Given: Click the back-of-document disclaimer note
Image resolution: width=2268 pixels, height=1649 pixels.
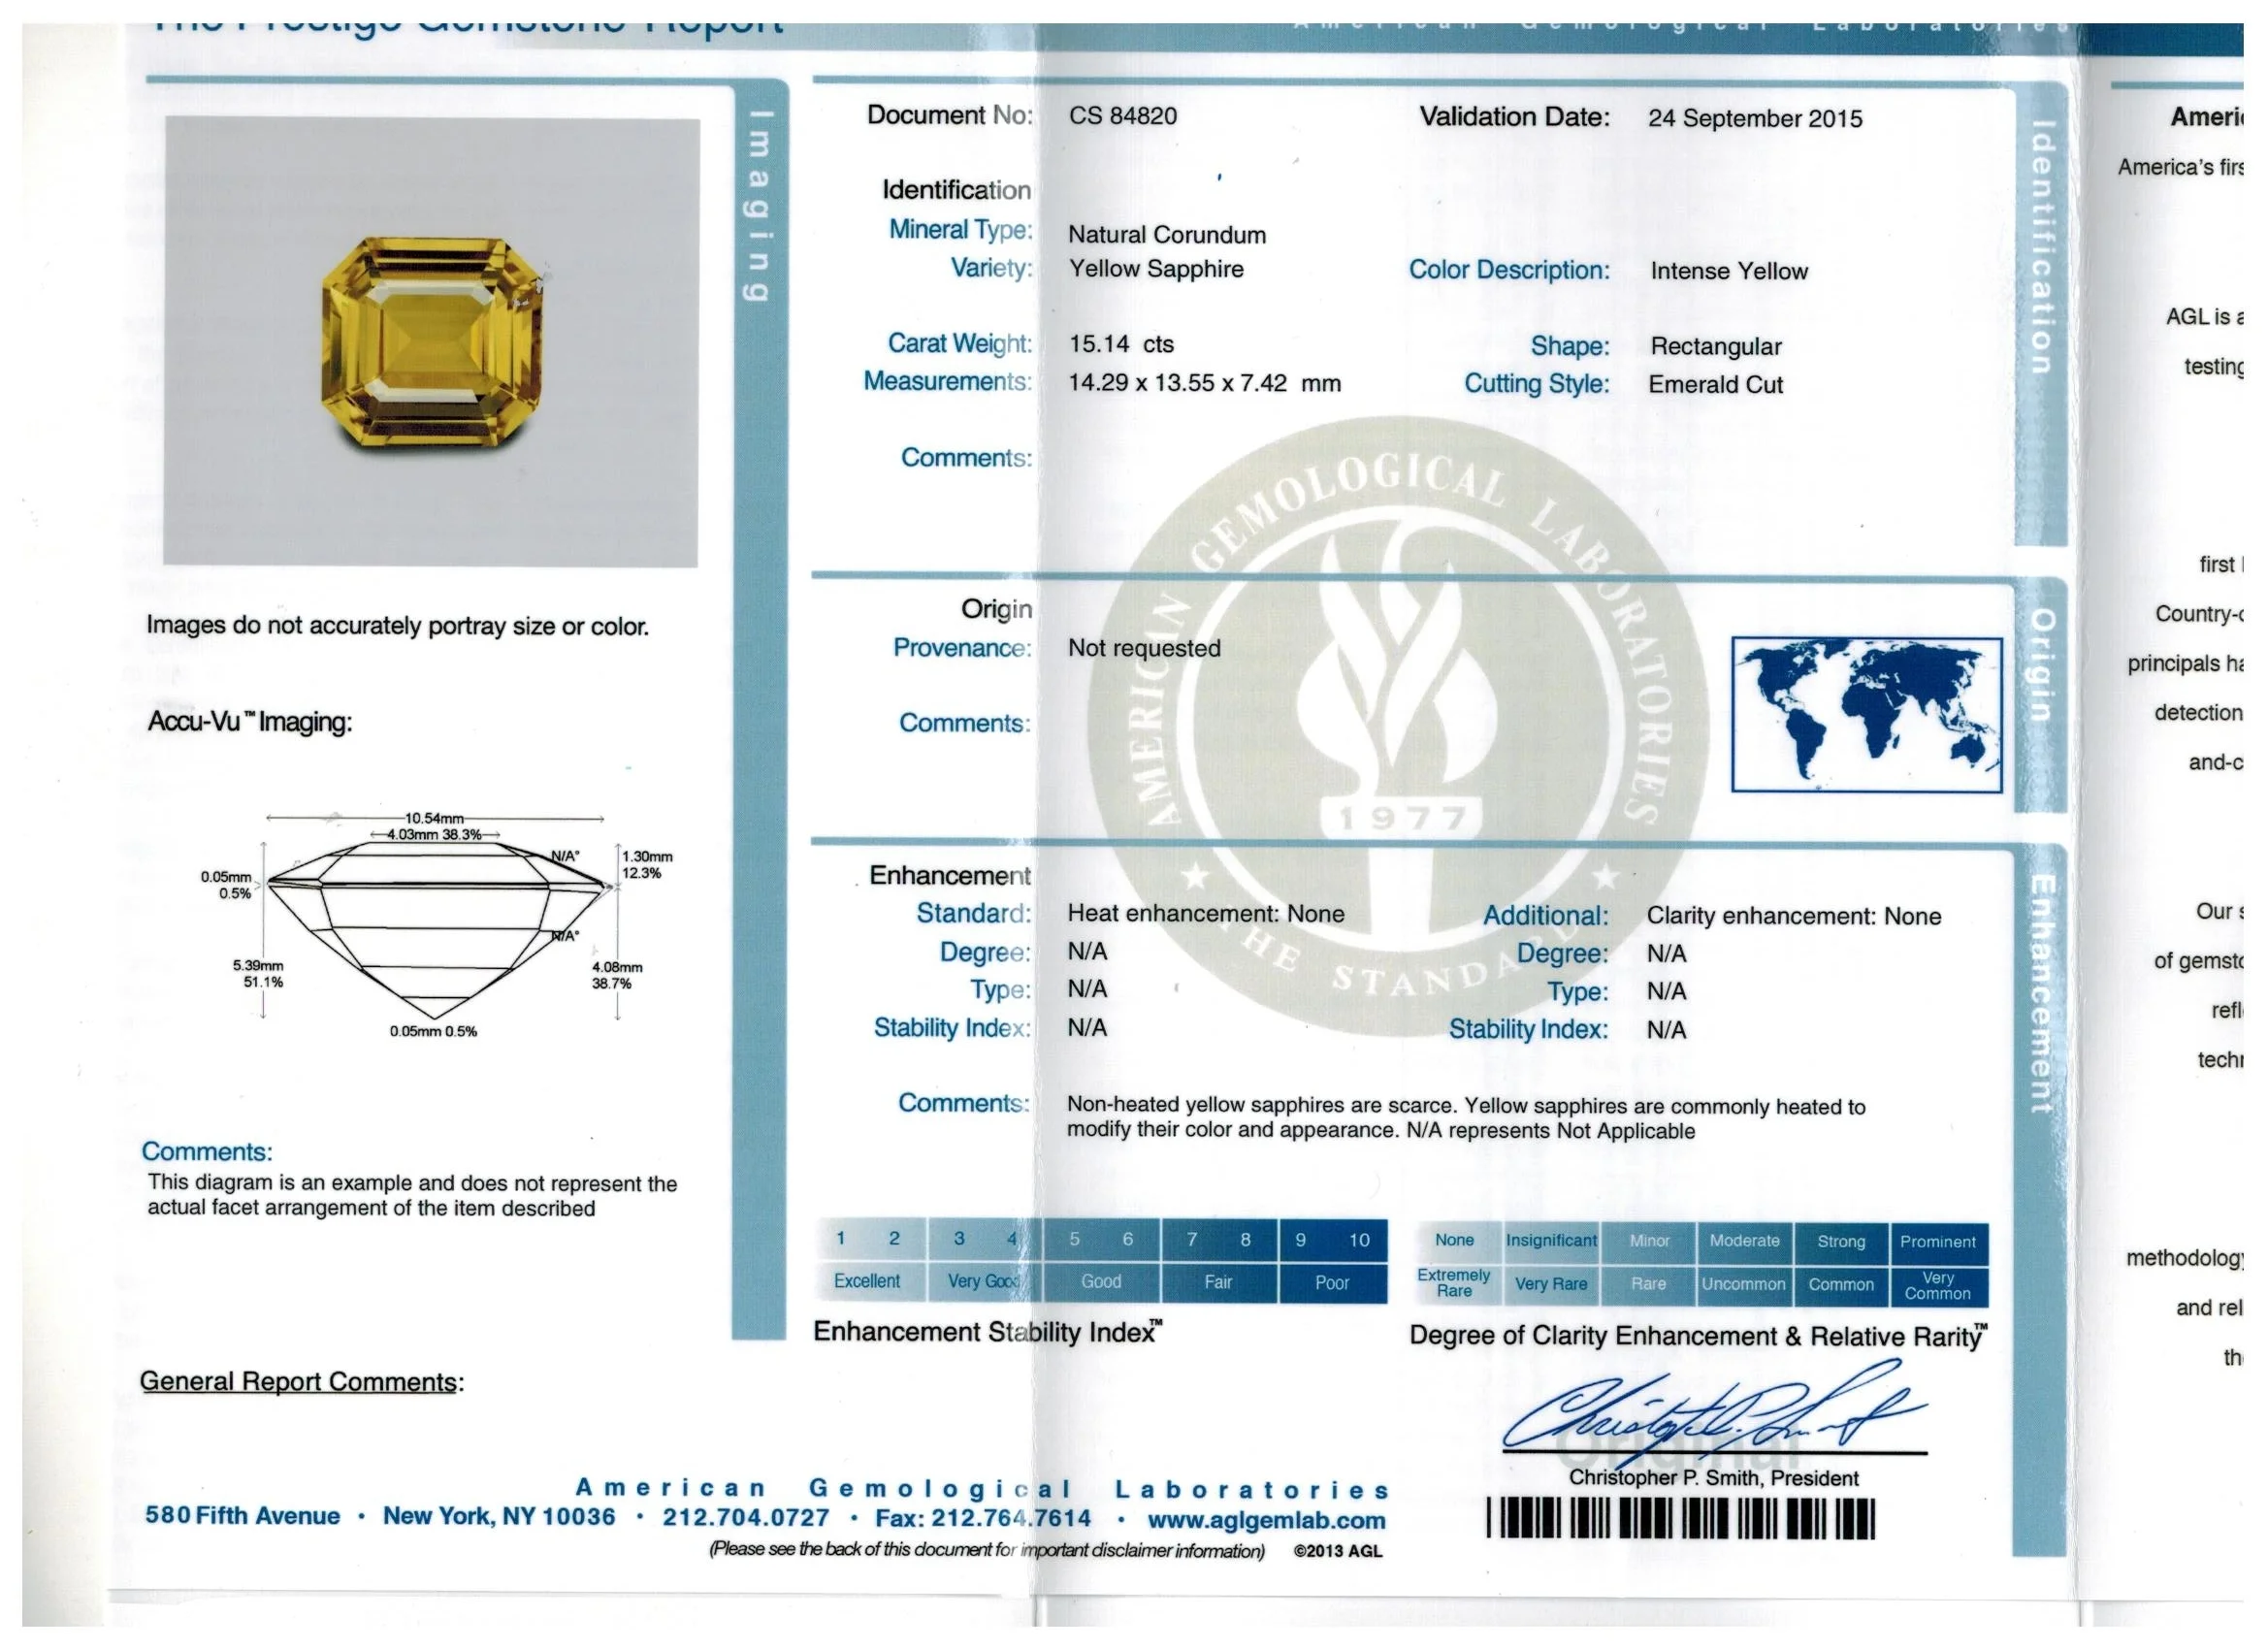Looking at the screenshot, I should click(986, 1552).
